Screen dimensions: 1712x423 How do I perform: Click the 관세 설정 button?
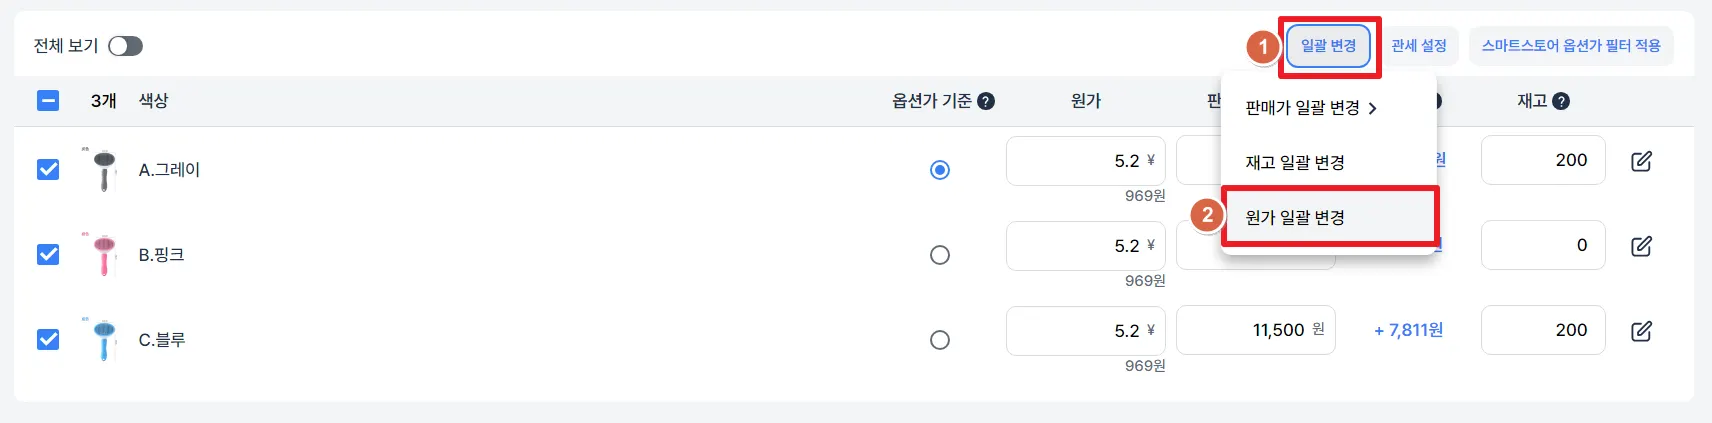1419,46
